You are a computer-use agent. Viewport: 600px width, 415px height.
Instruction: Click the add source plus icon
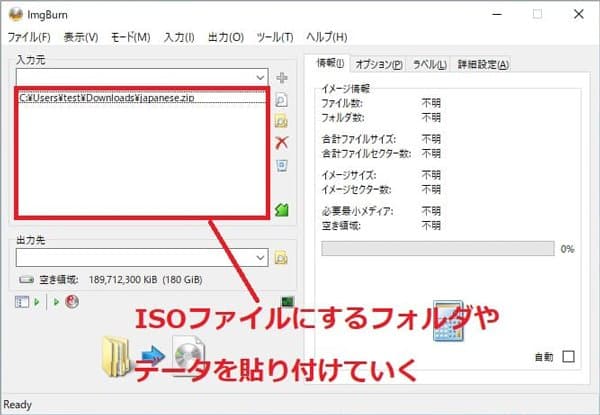282,77
